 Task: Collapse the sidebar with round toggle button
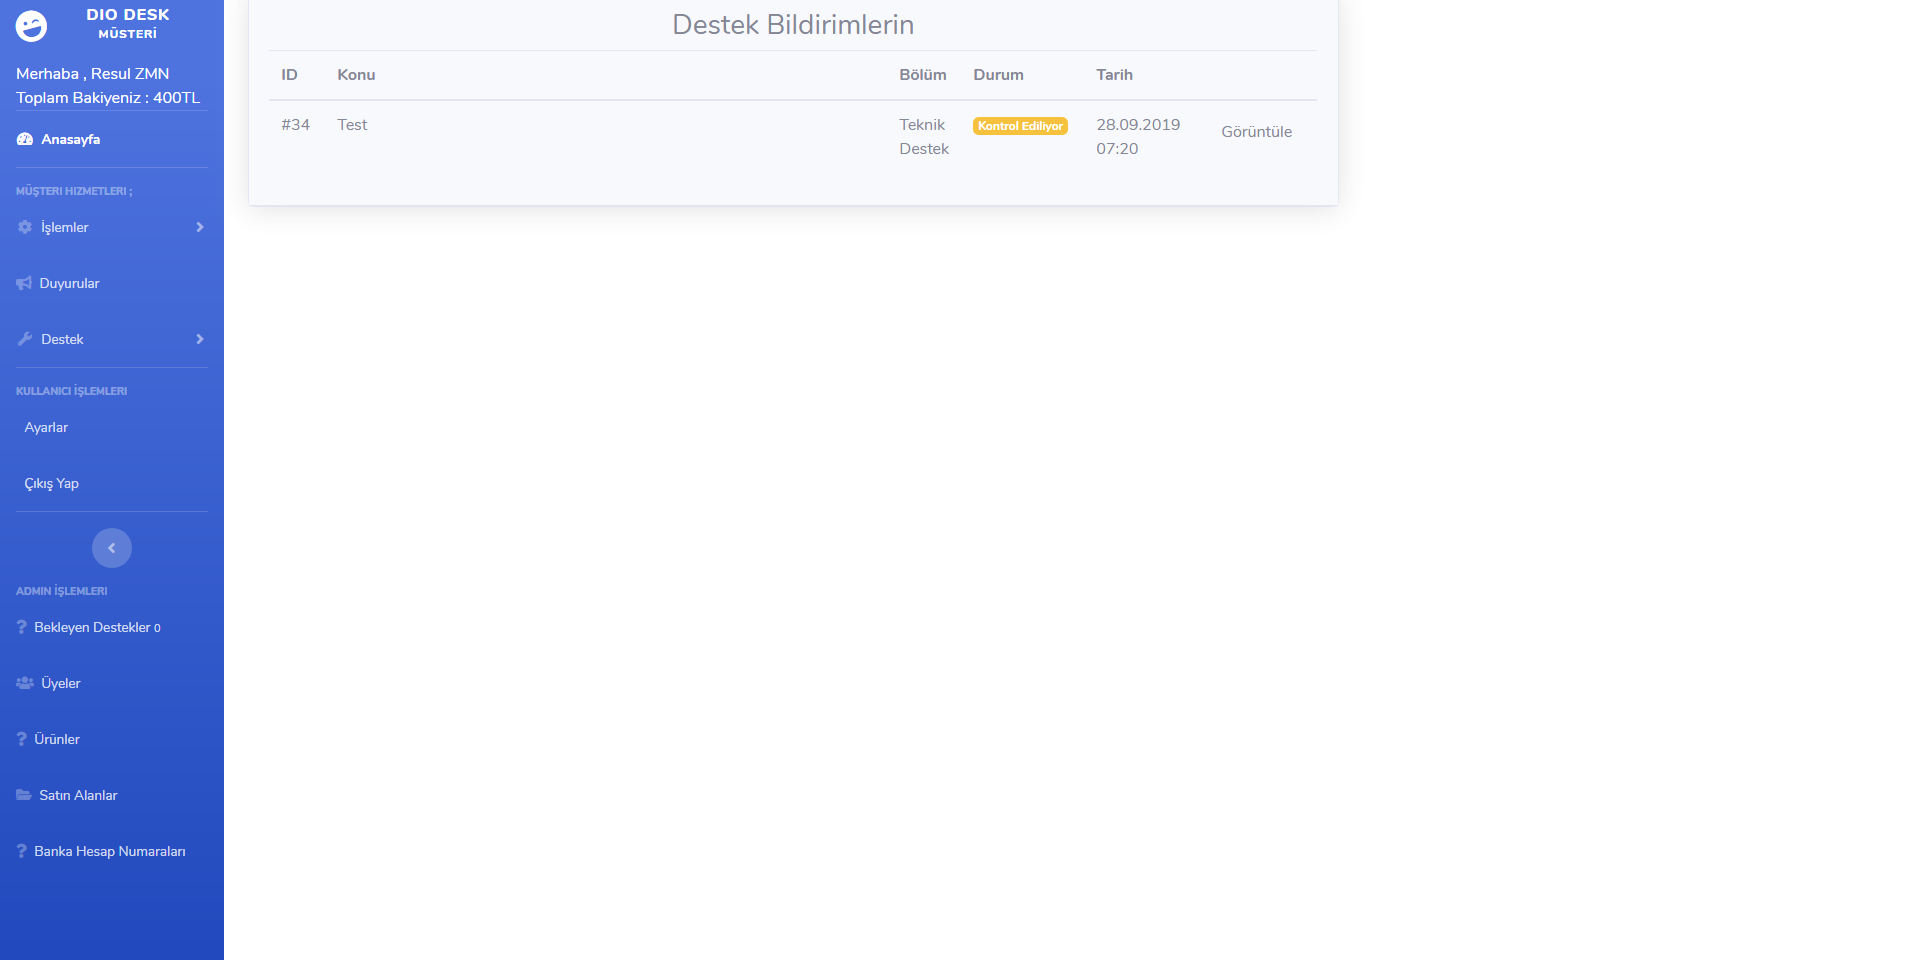click(x=112, y=548)
